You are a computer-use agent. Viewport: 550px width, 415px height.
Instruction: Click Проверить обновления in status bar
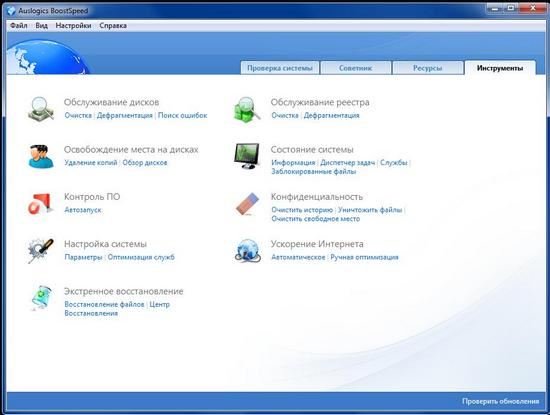[500, 401]
